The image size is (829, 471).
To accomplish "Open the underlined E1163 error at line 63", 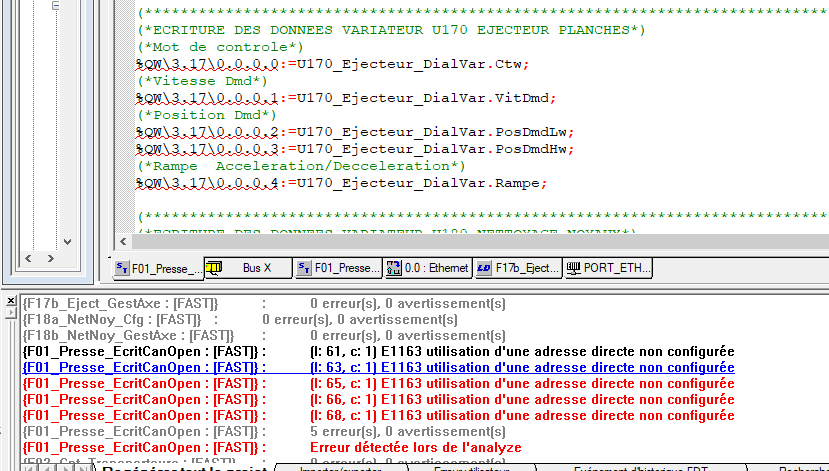I will click(521, 368).
